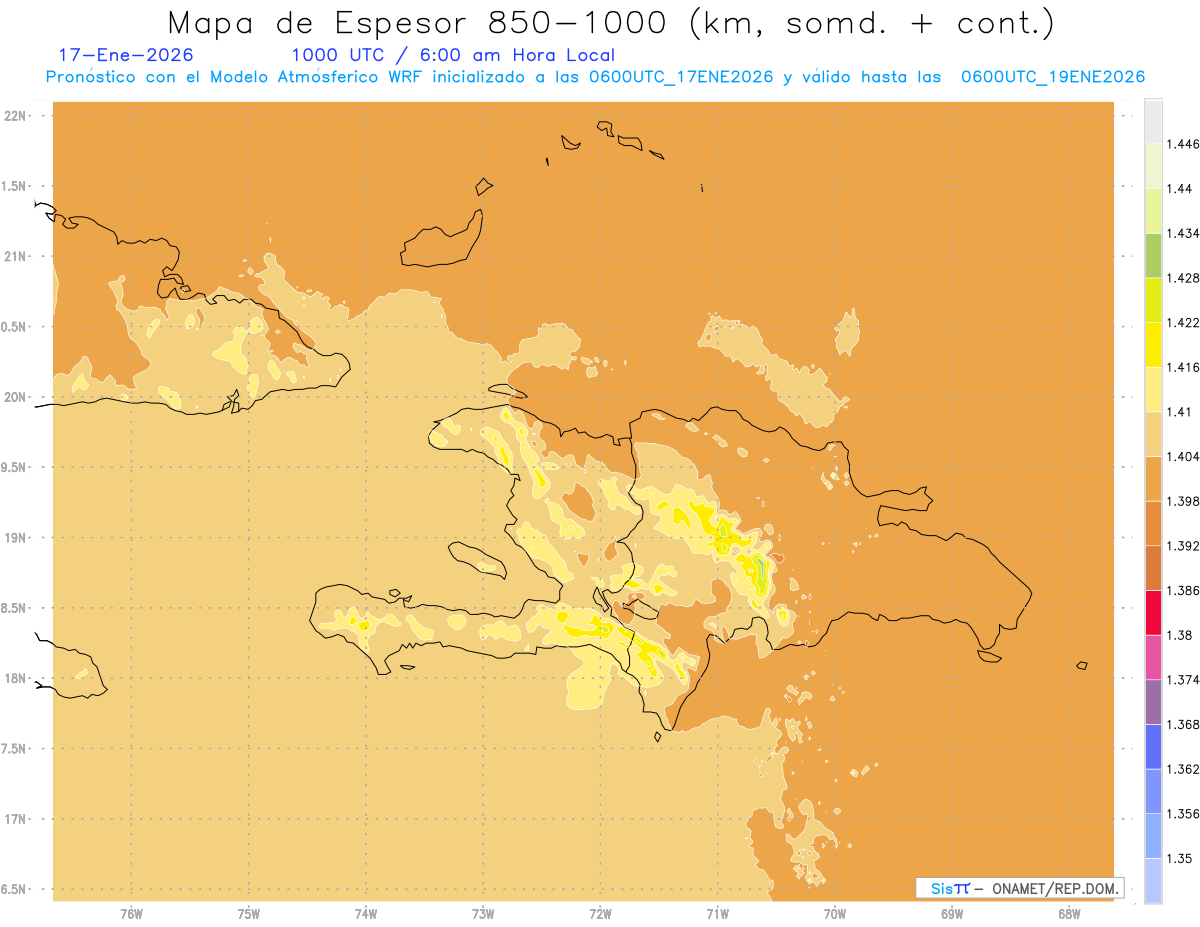Select the legend band between 1.392 and 1.398

point(1153,523)
